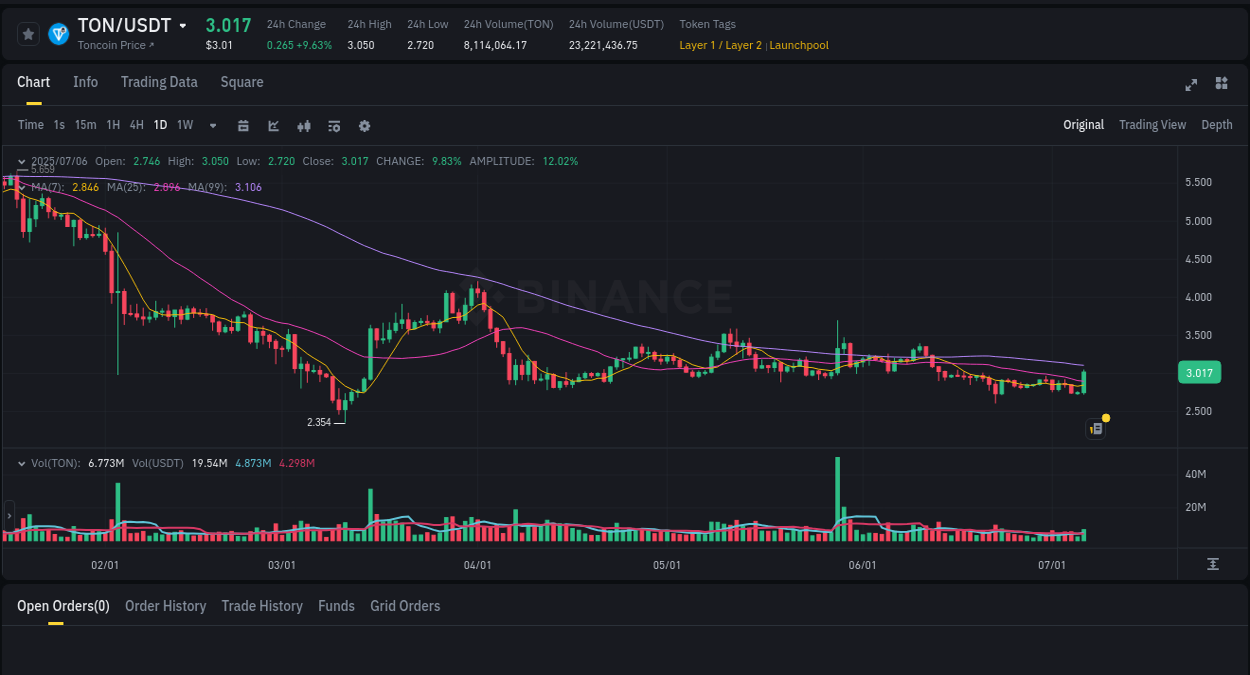Open the Order History tab
The image size is (1250, 675).
[165, 606]
